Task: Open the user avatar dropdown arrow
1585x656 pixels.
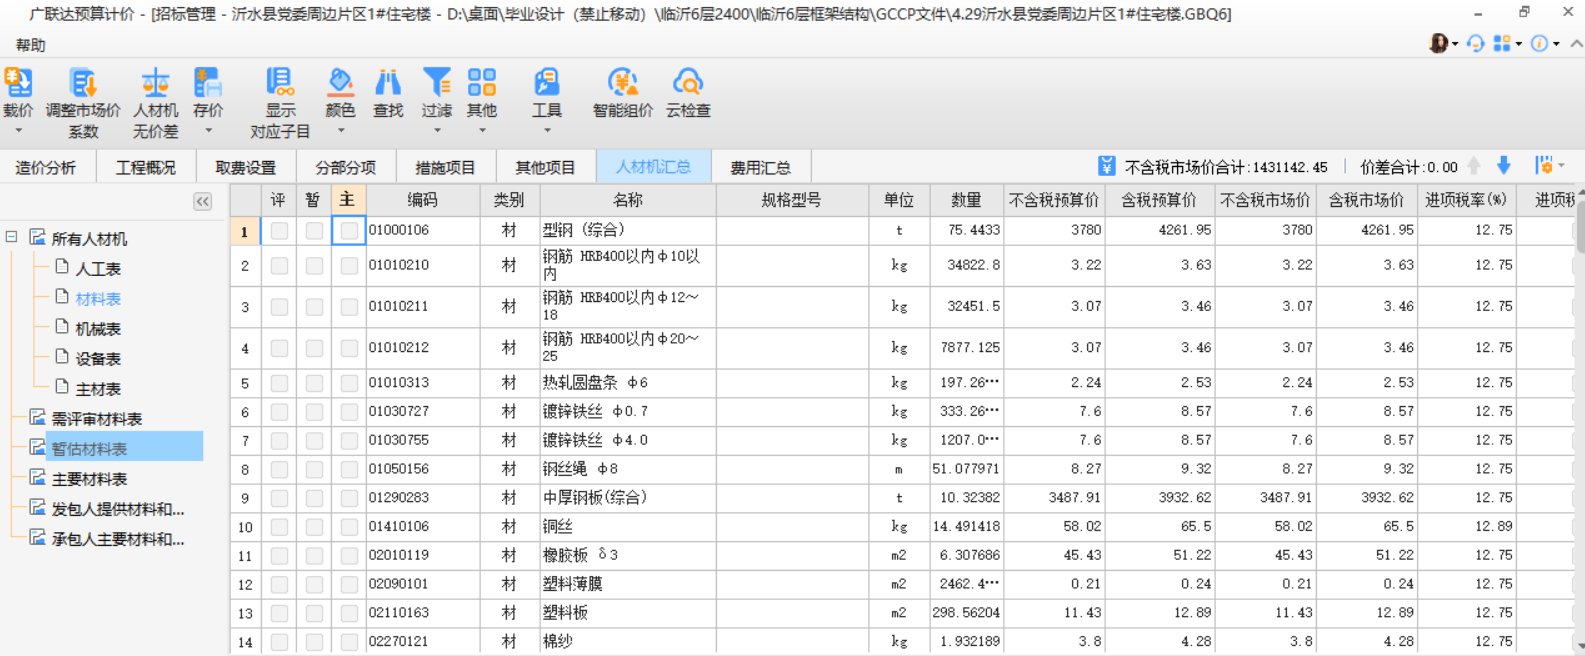Action: (x=1455, y=44)
